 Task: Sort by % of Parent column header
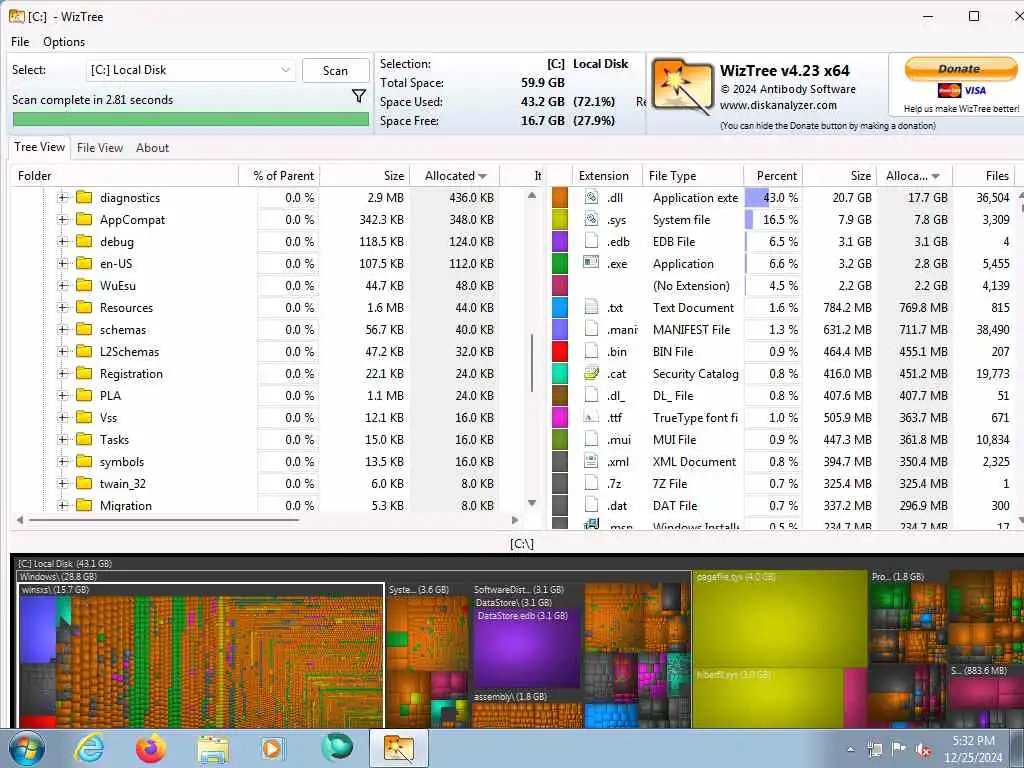click(x=279, y=176)
